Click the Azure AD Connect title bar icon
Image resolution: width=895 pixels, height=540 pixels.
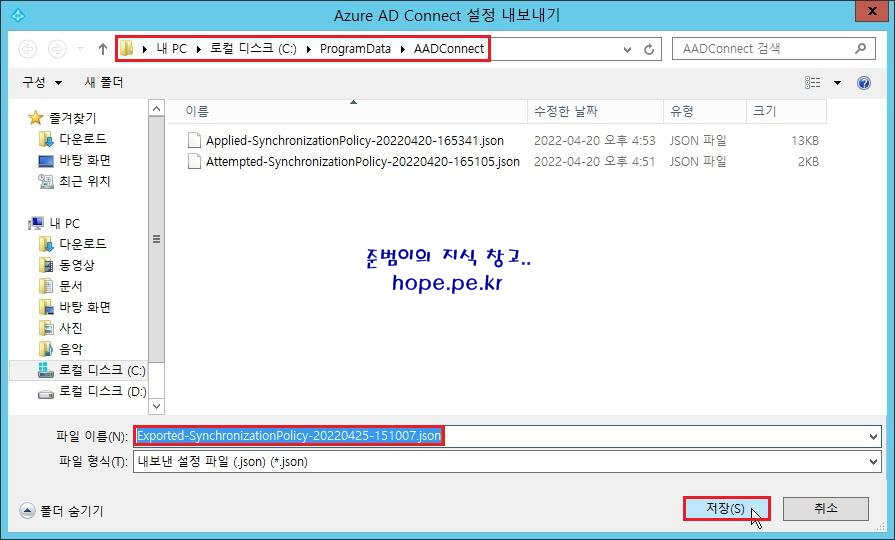point(18,15)
